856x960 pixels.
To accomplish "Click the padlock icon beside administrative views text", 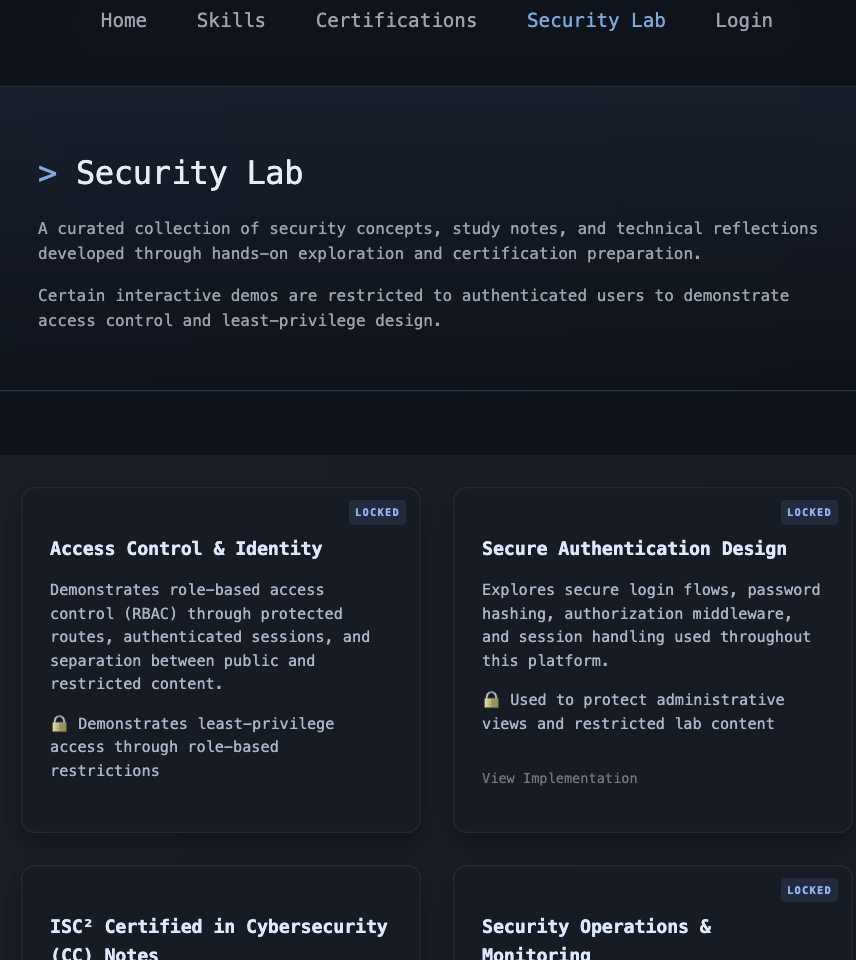I will (491, 700).
